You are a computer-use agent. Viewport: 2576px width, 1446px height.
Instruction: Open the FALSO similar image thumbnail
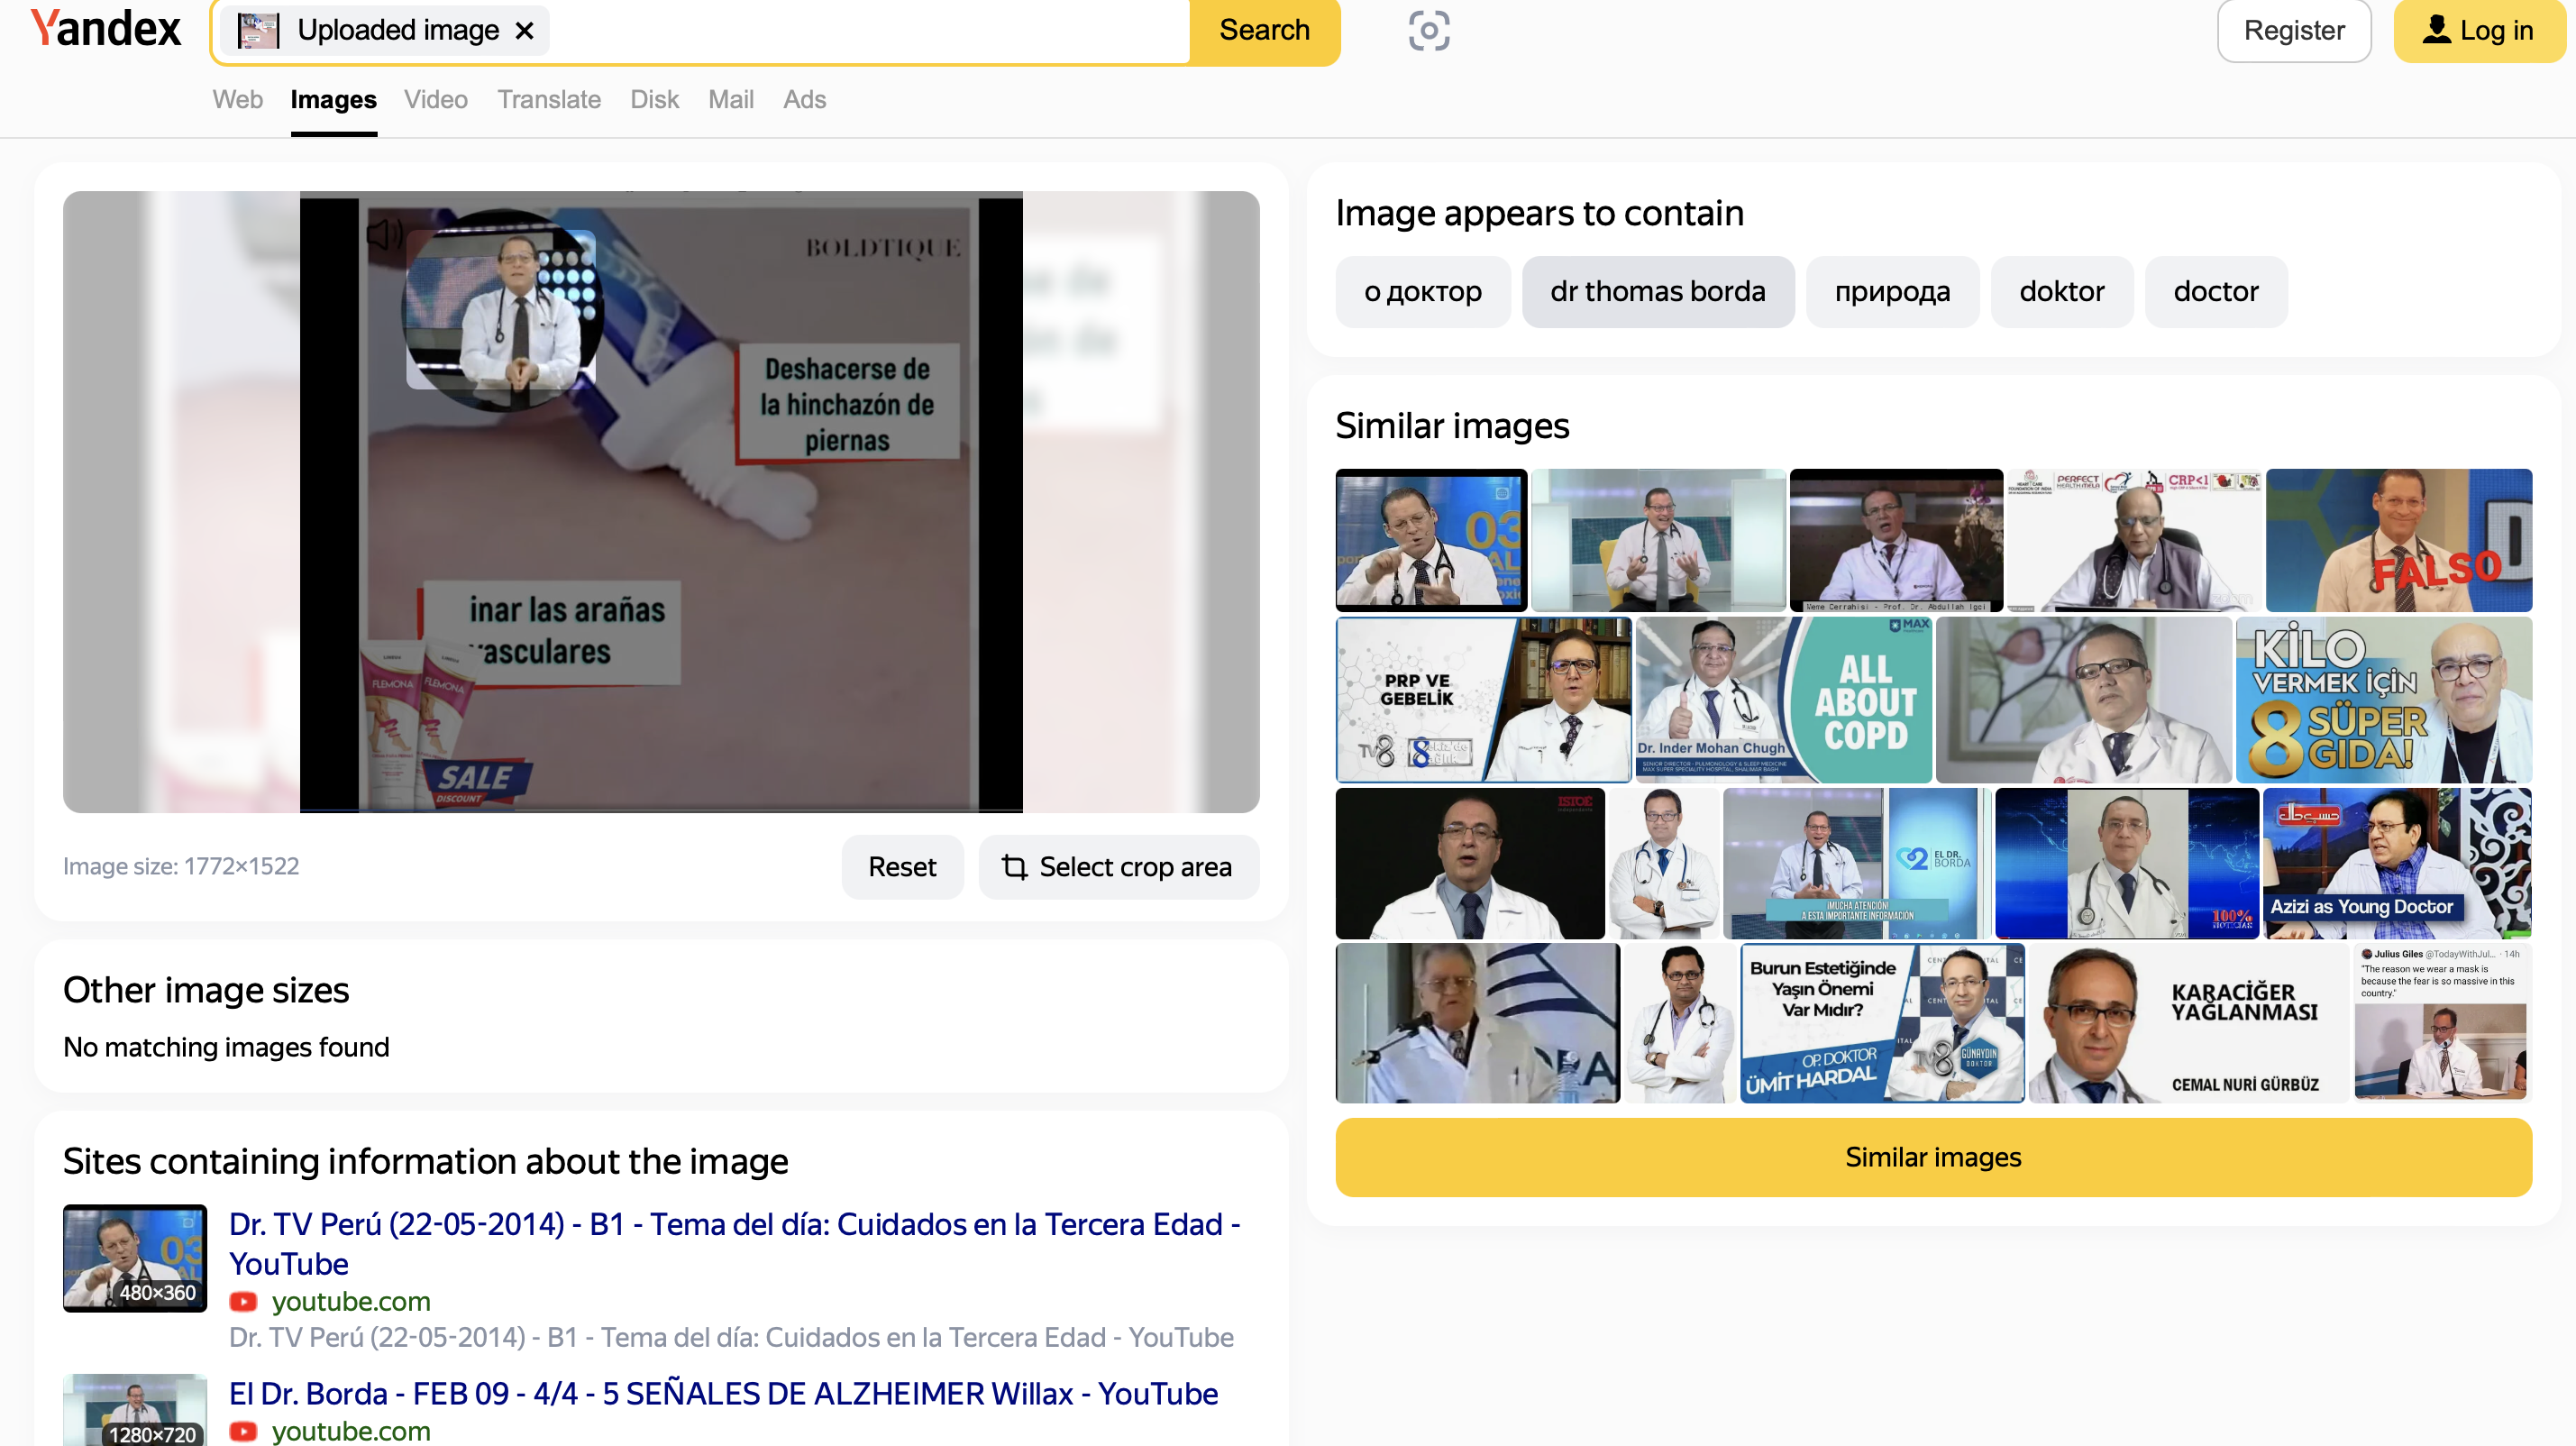pos(2398,540)
